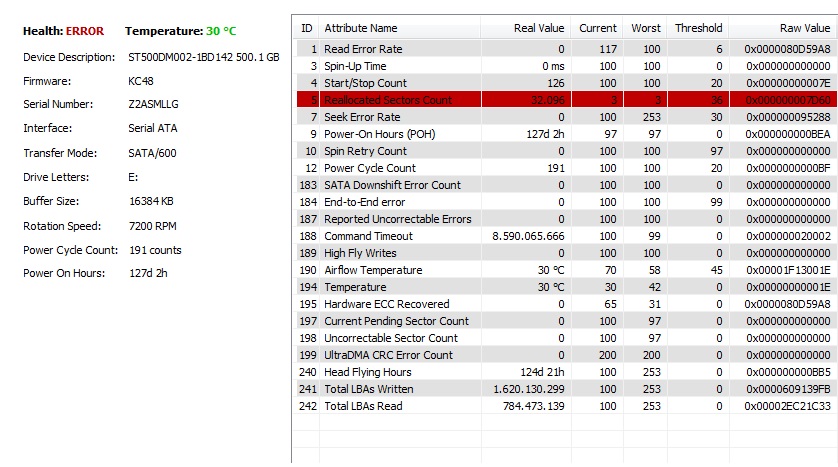Click the rotation speed 7200 RPM
This screenshot has width=838, height=467.
click(x=152, y=226)
